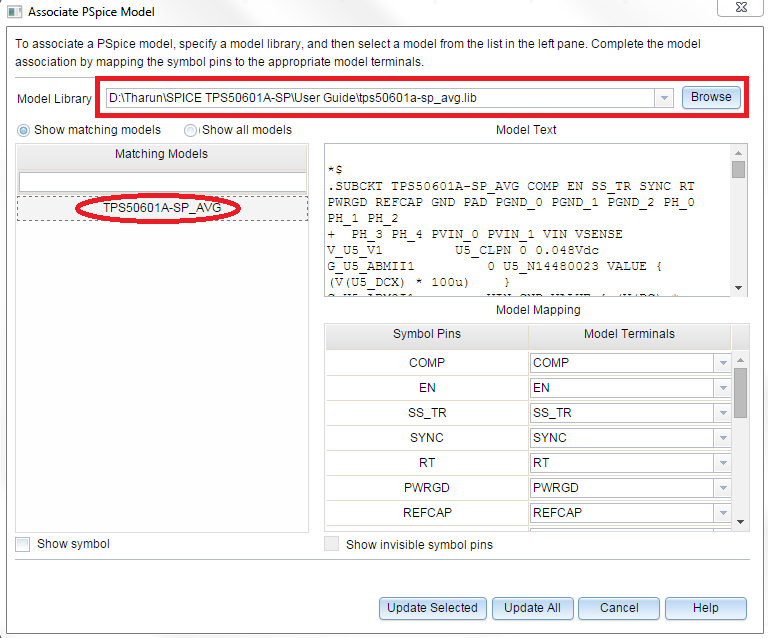Click the Update All button
Screen dimensions: 768x638
click(x=531, y=608)
